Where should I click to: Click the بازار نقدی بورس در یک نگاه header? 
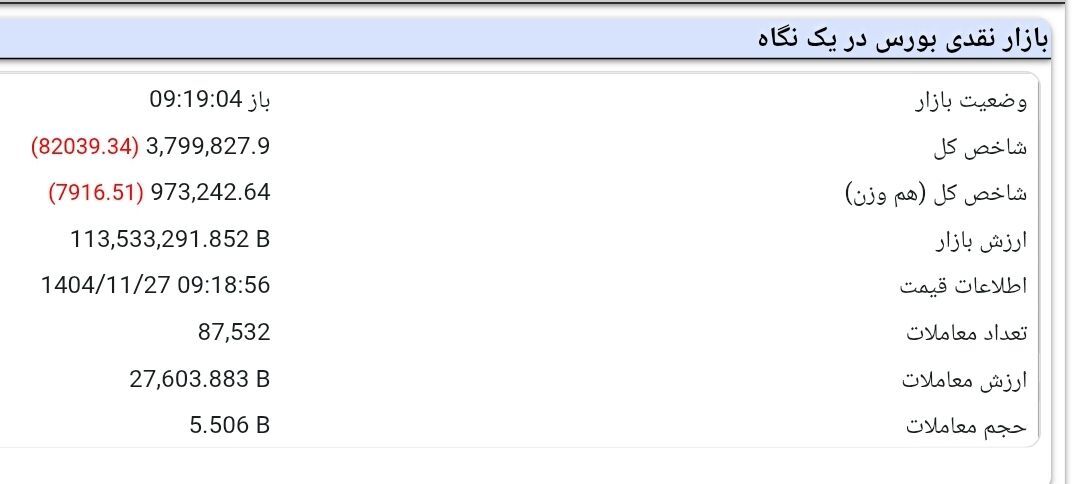click(x=902, y=39)
